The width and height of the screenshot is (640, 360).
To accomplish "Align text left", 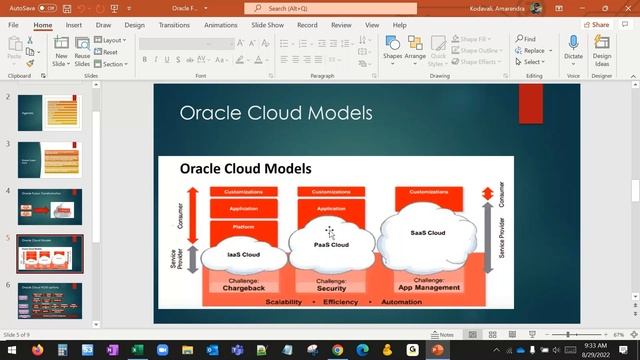I will coord(284,60).
